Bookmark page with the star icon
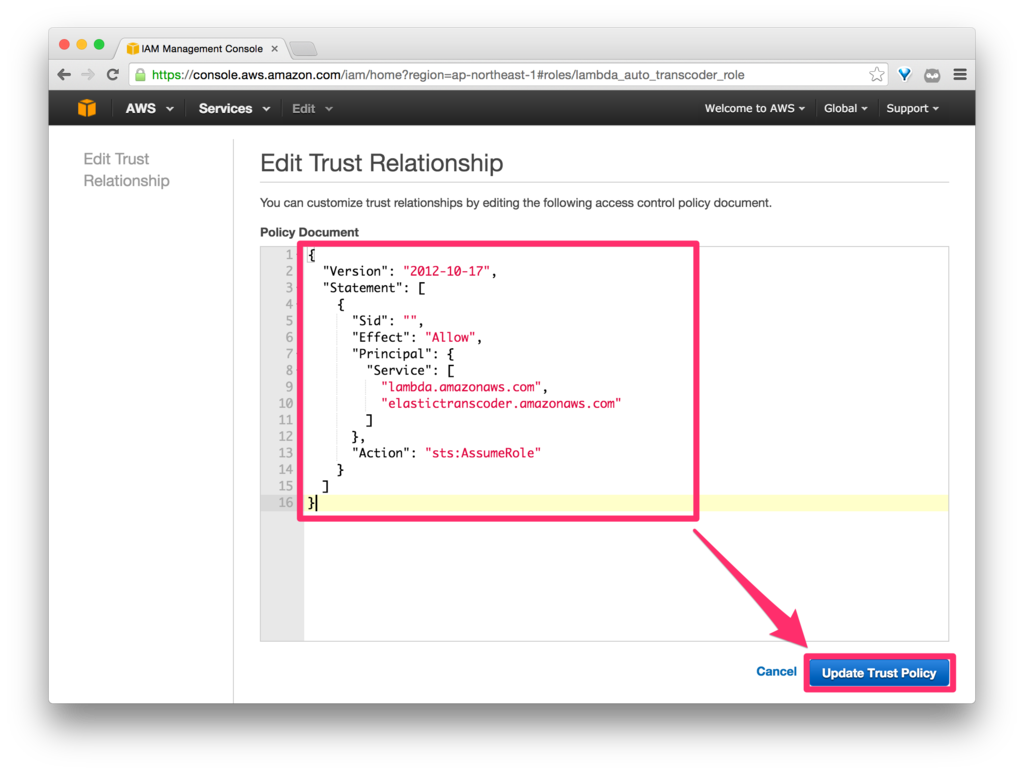This screenshot has height=773, width=1024. (x=876, y=74)
